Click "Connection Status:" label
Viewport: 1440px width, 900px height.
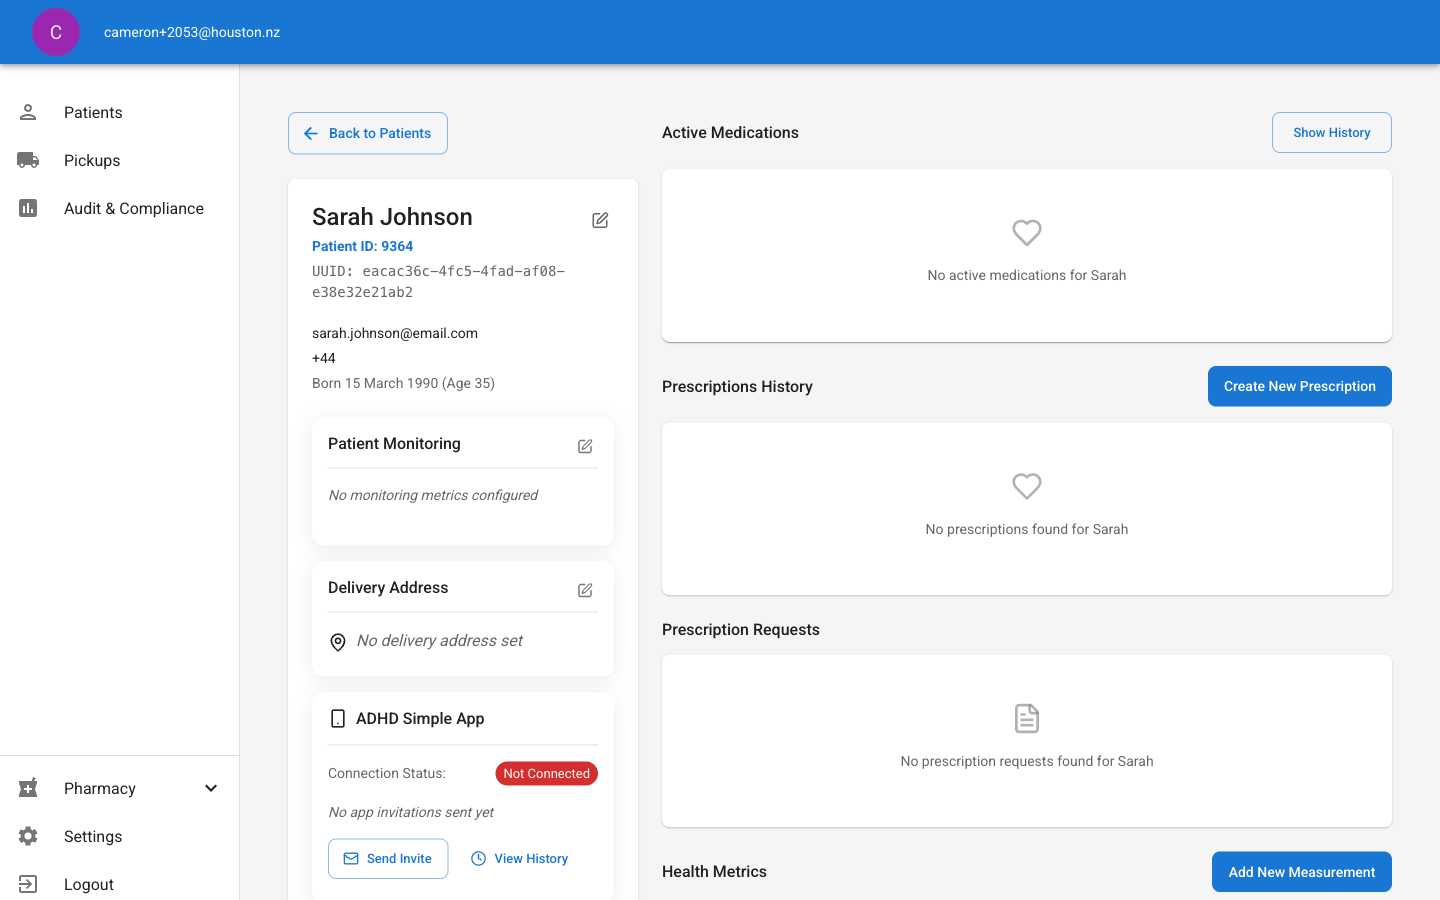pos(387,773)
